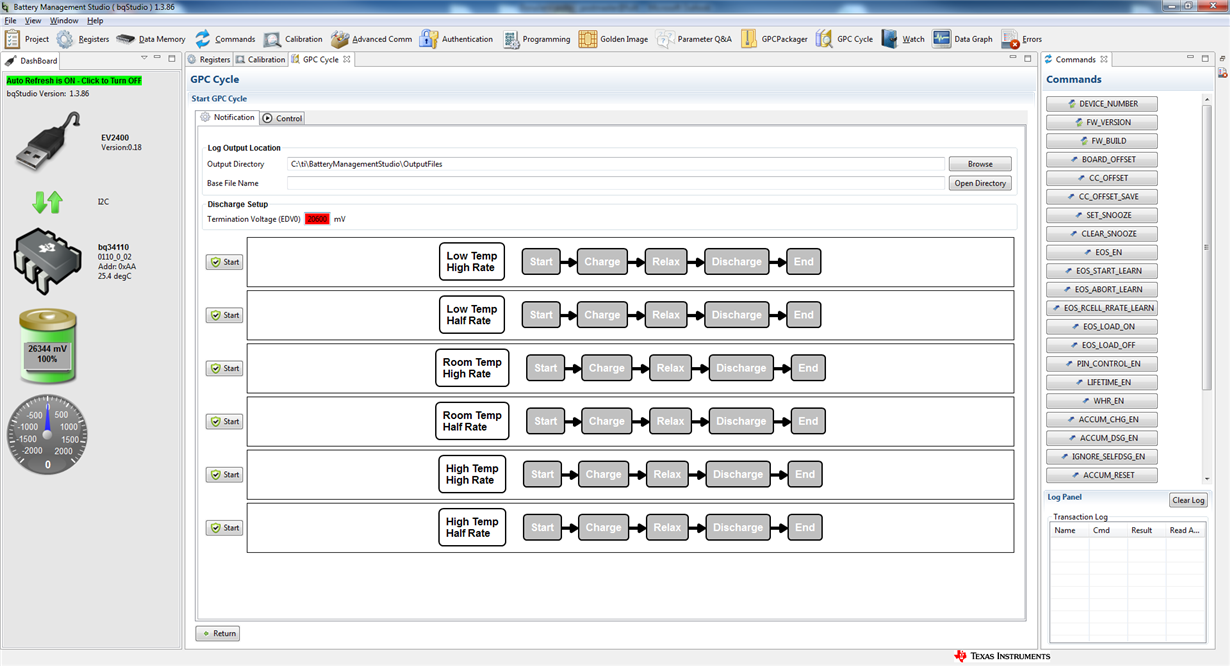Click the Return button

pyautogui.click(x=218, y=633)
